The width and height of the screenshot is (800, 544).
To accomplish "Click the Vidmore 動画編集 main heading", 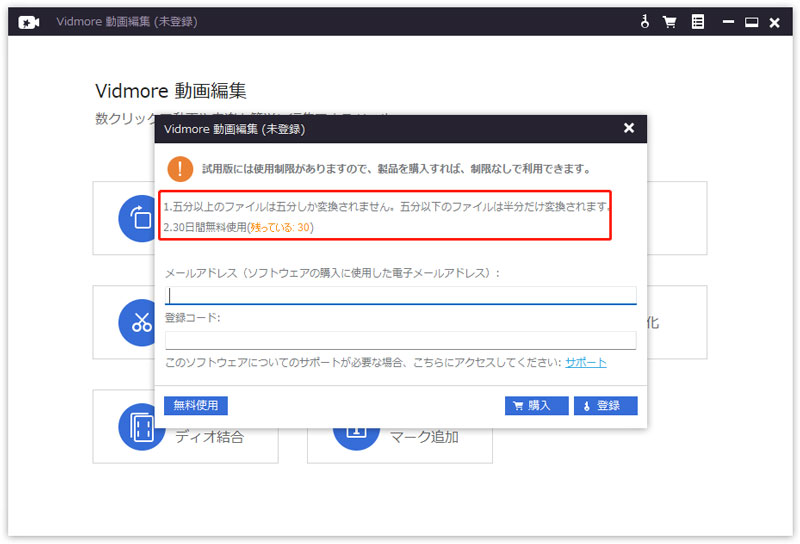I will (171, 91).
